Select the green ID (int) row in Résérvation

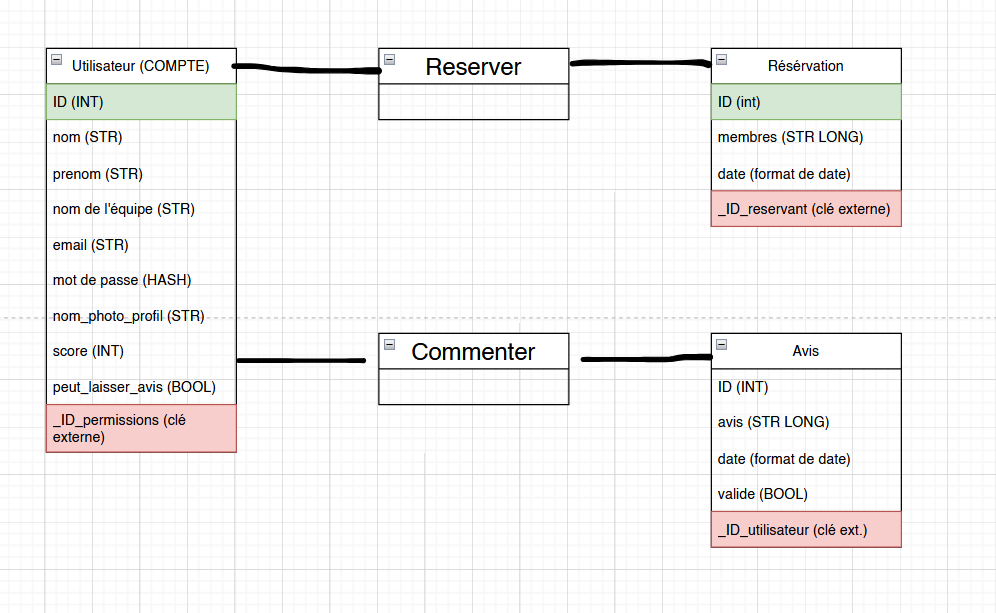(806, 102)
